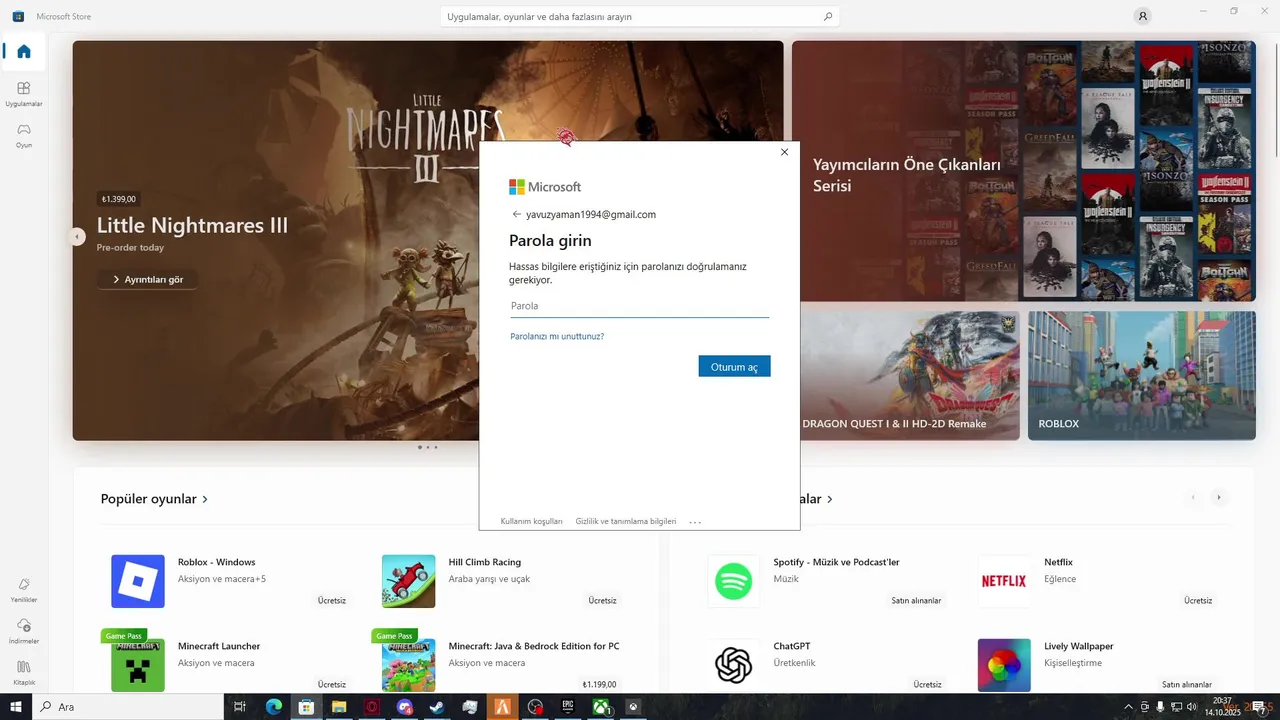Screen dimensions: 1280x720
Task: Open the ROBLOX promotional tile
Action: 1142,376
